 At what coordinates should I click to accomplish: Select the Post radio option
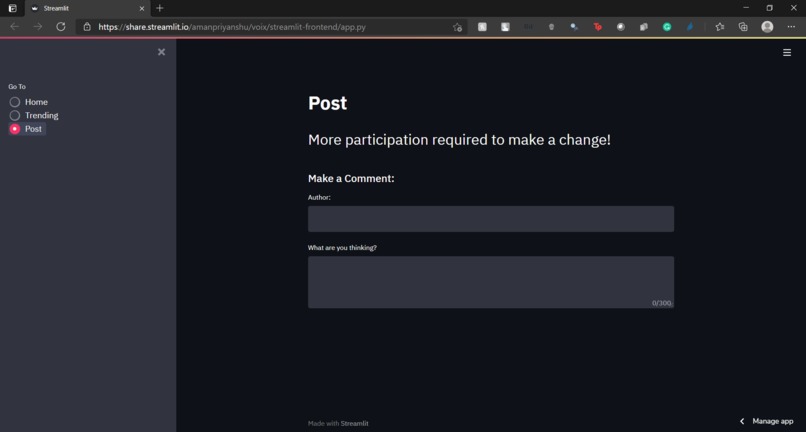[x=27, y=129]
